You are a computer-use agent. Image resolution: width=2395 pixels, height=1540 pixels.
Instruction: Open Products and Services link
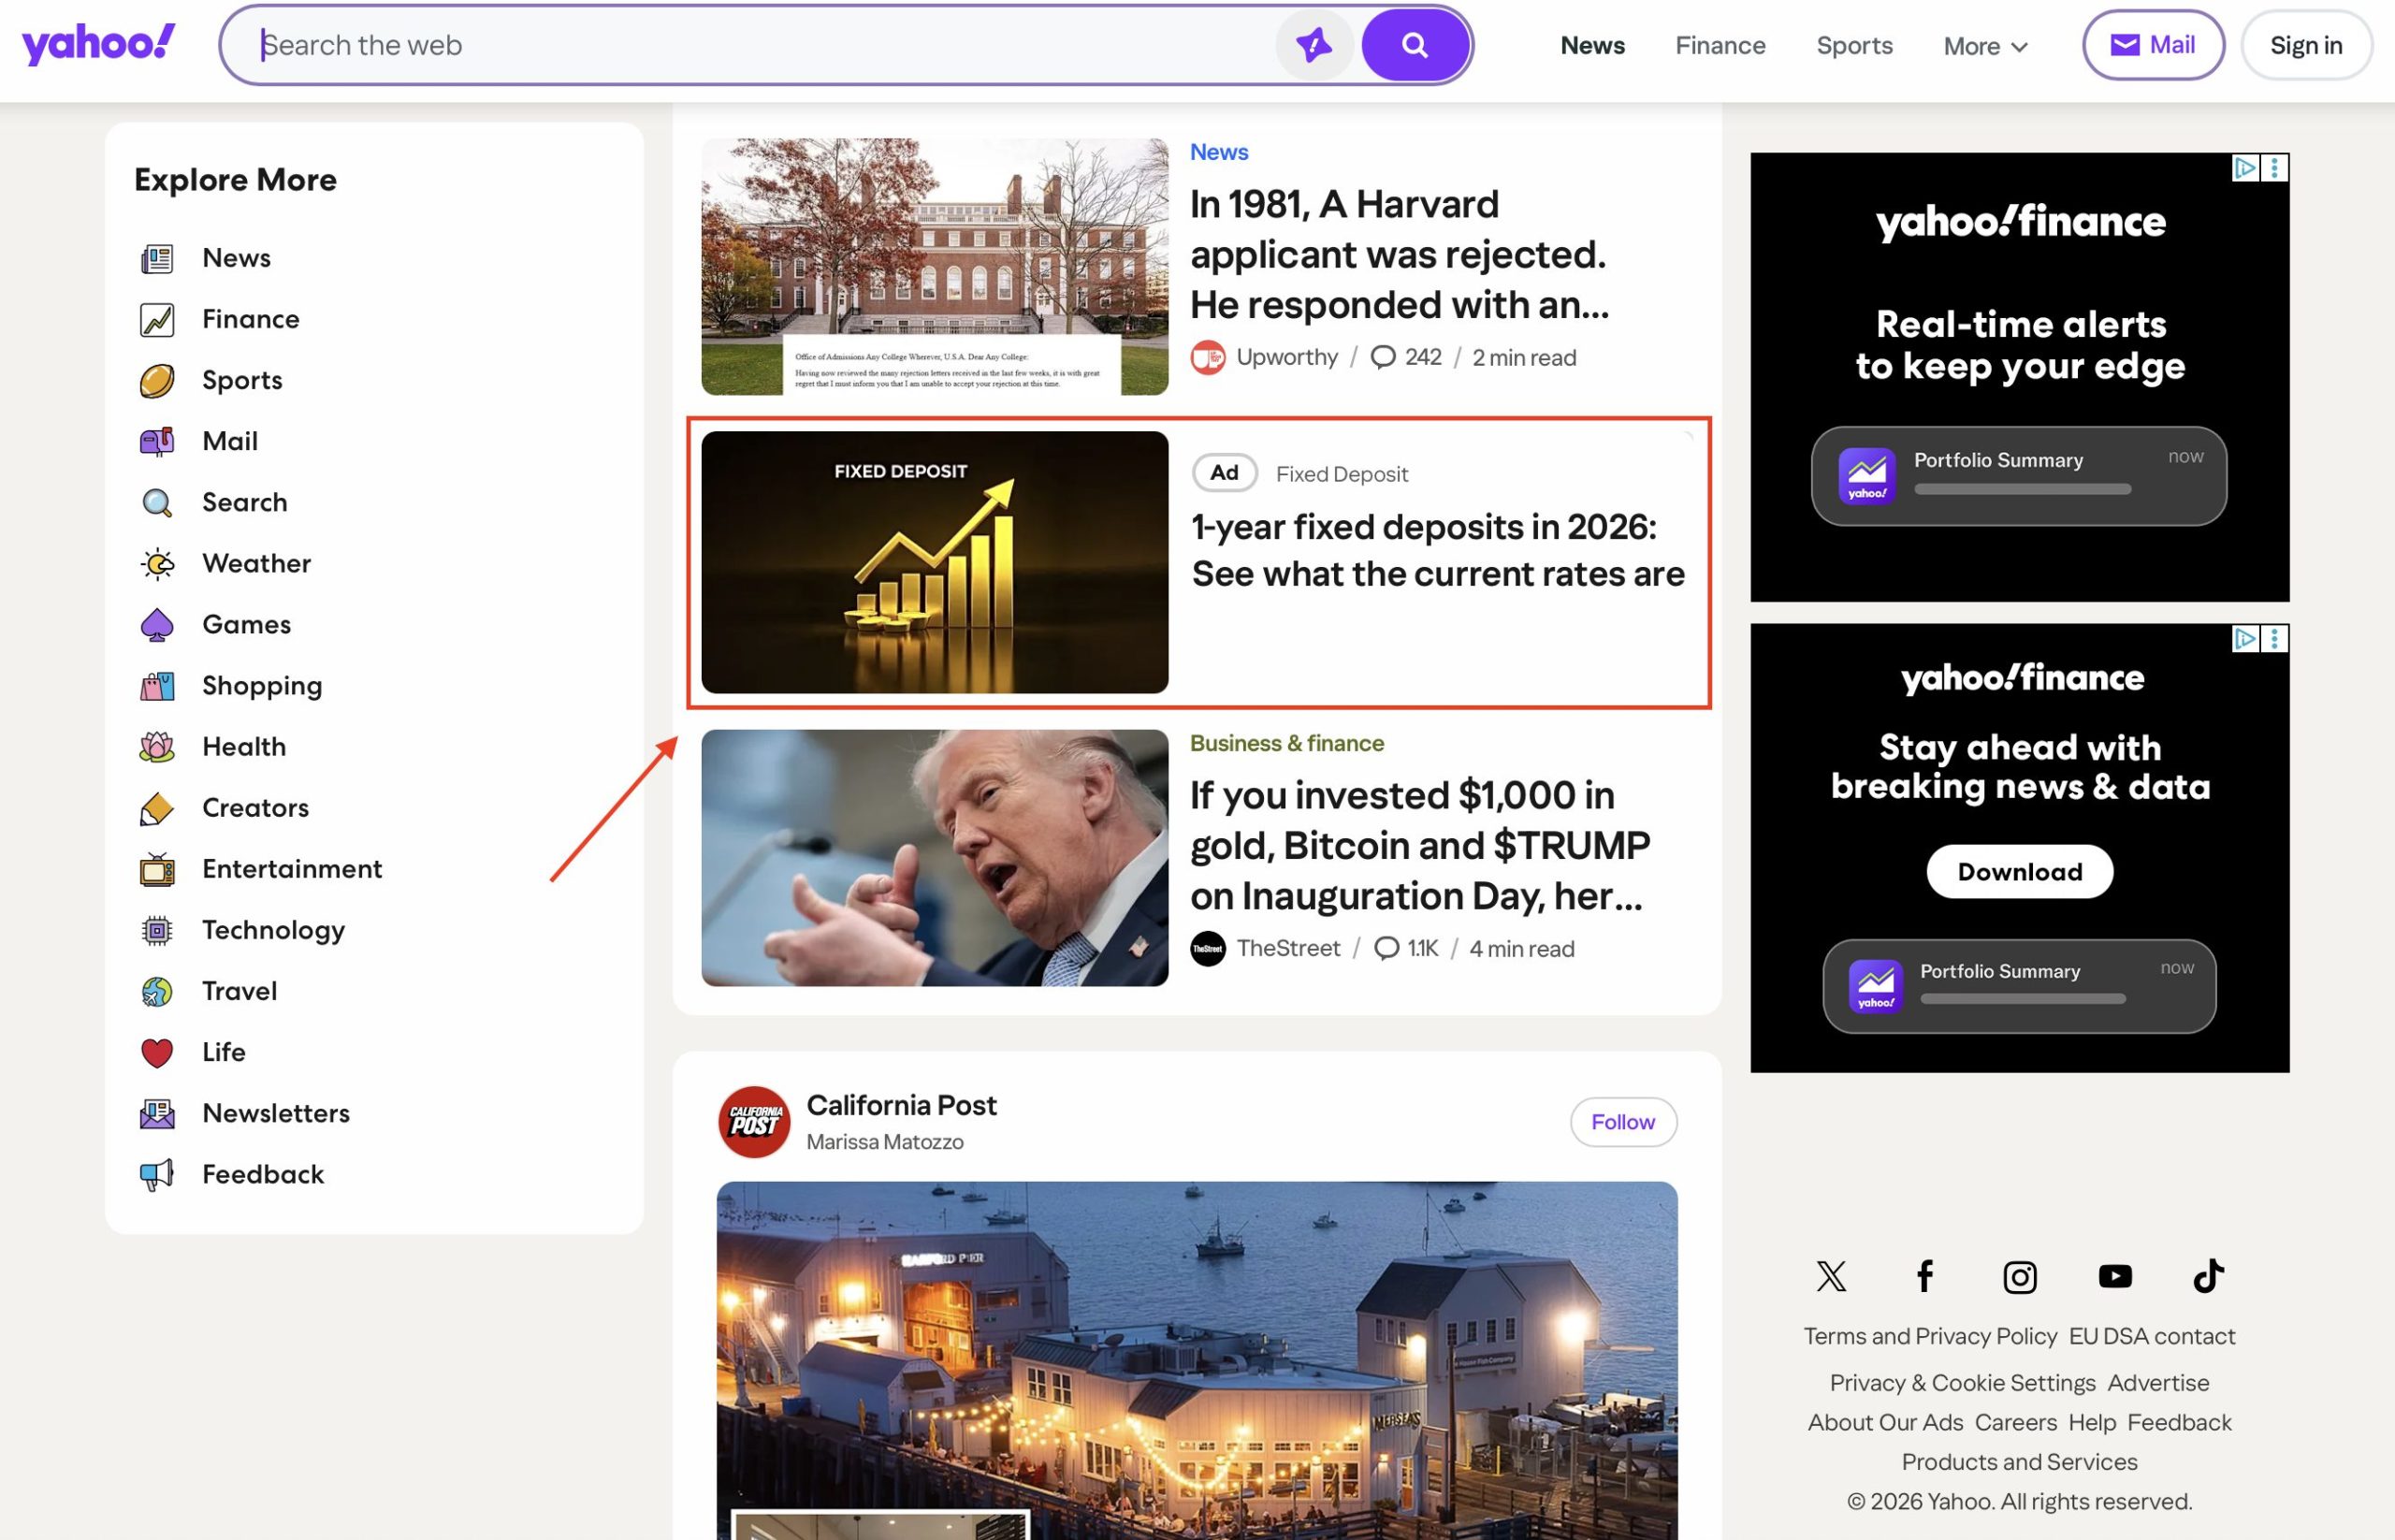tap(2019, 1462)
